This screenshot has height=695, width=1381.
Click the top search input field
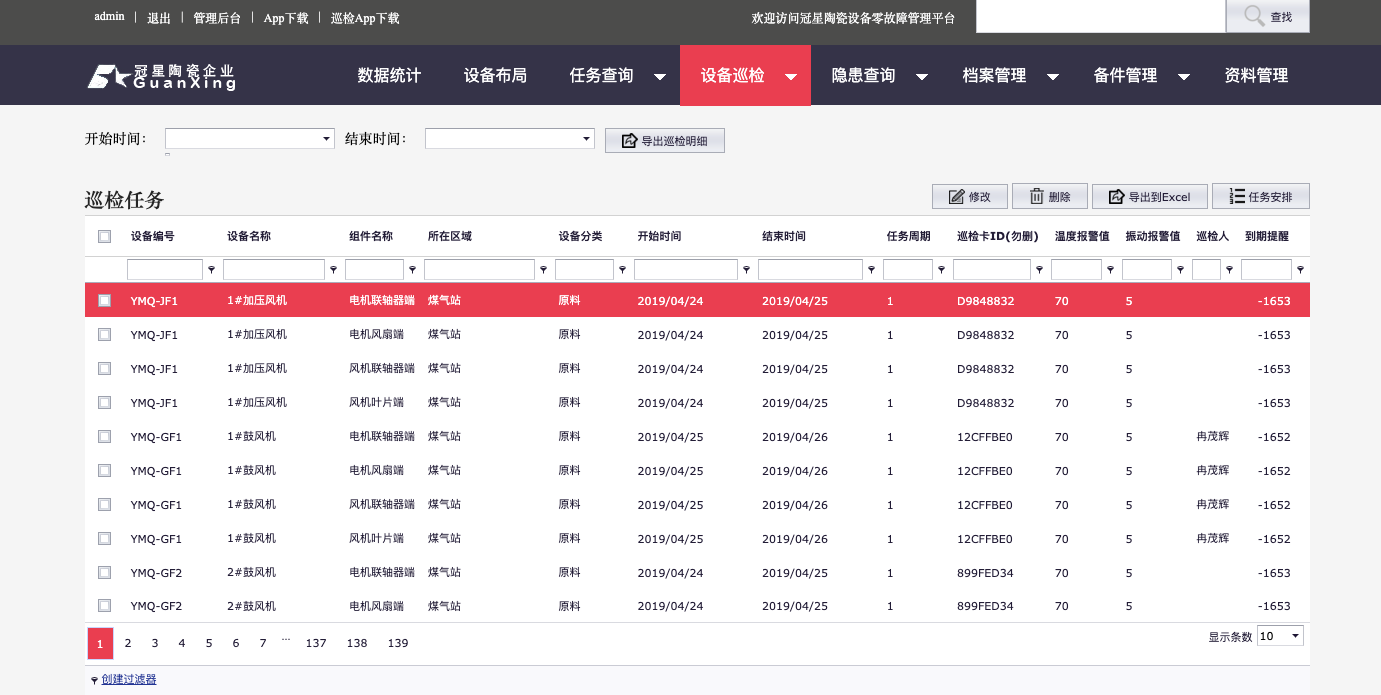pyautogui.click(x=1101, y=17)
